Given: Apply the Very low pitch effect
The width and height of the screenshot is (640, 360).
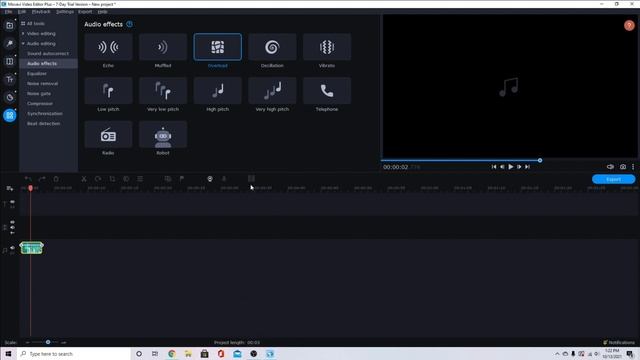Looking at the screenshot, I should pyautogui.click(x=163, y=91).
